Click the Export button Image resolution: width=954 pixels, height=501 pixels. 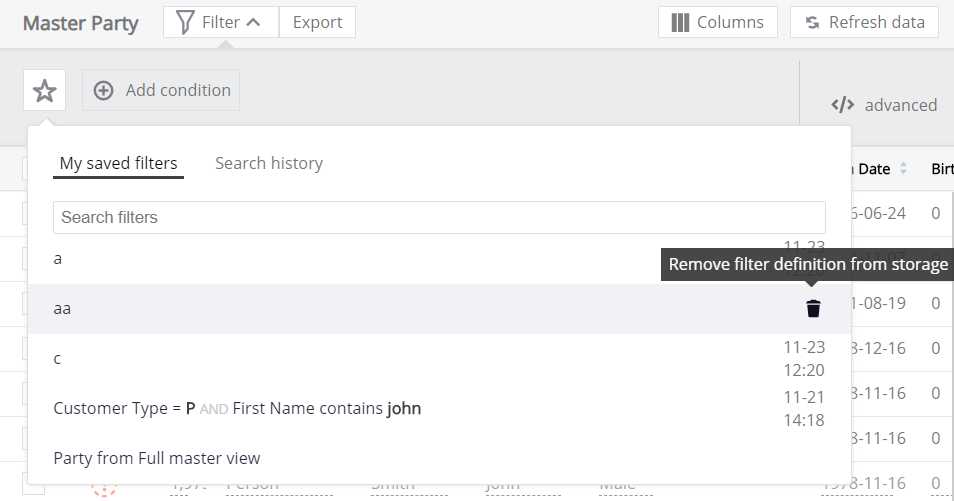317,22
